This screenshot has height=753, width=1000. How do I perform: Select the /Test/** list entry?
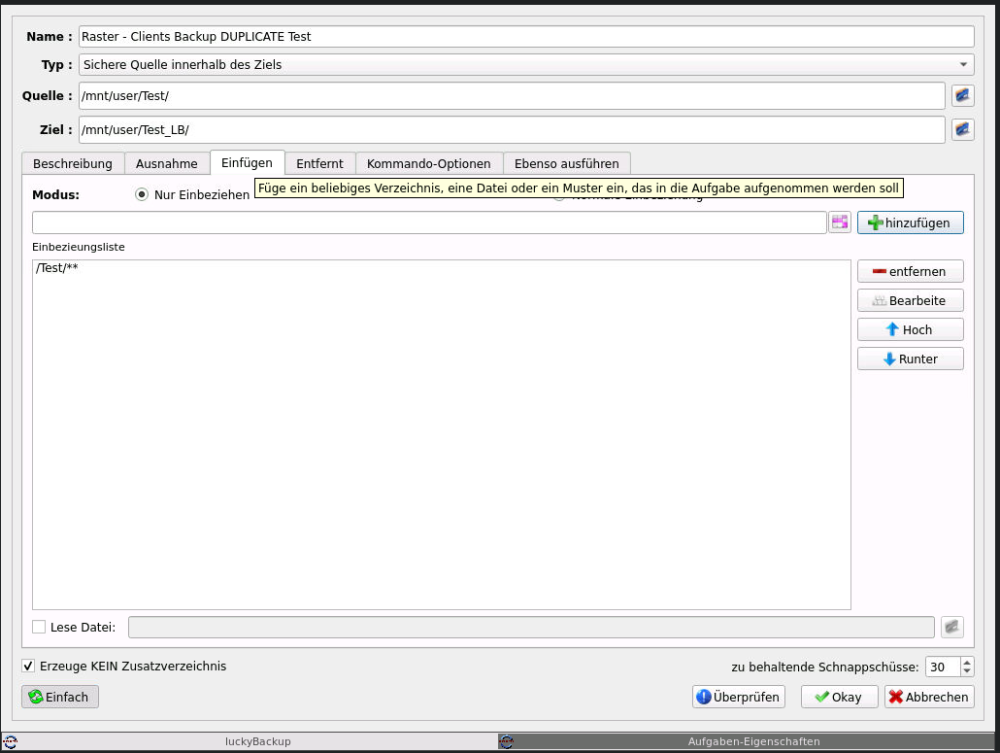point(441,268)
